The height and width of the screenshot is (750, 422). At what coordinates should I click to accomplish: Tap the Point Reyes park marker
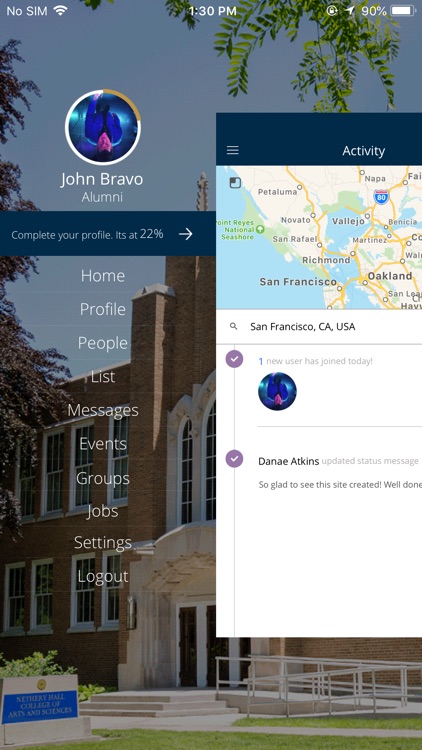point(260,229)
